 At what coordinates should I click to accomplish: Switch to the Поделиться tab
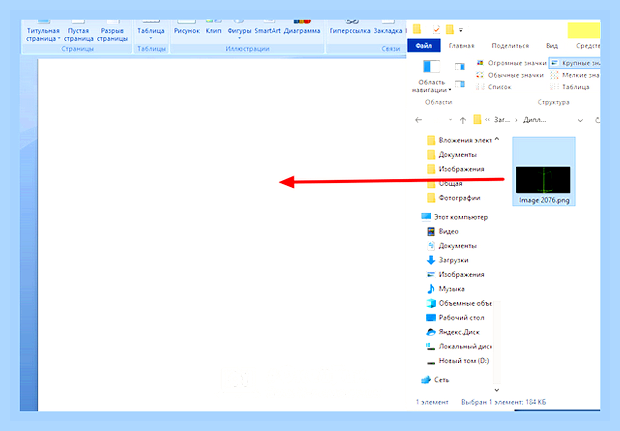click(x=510, y=45)
